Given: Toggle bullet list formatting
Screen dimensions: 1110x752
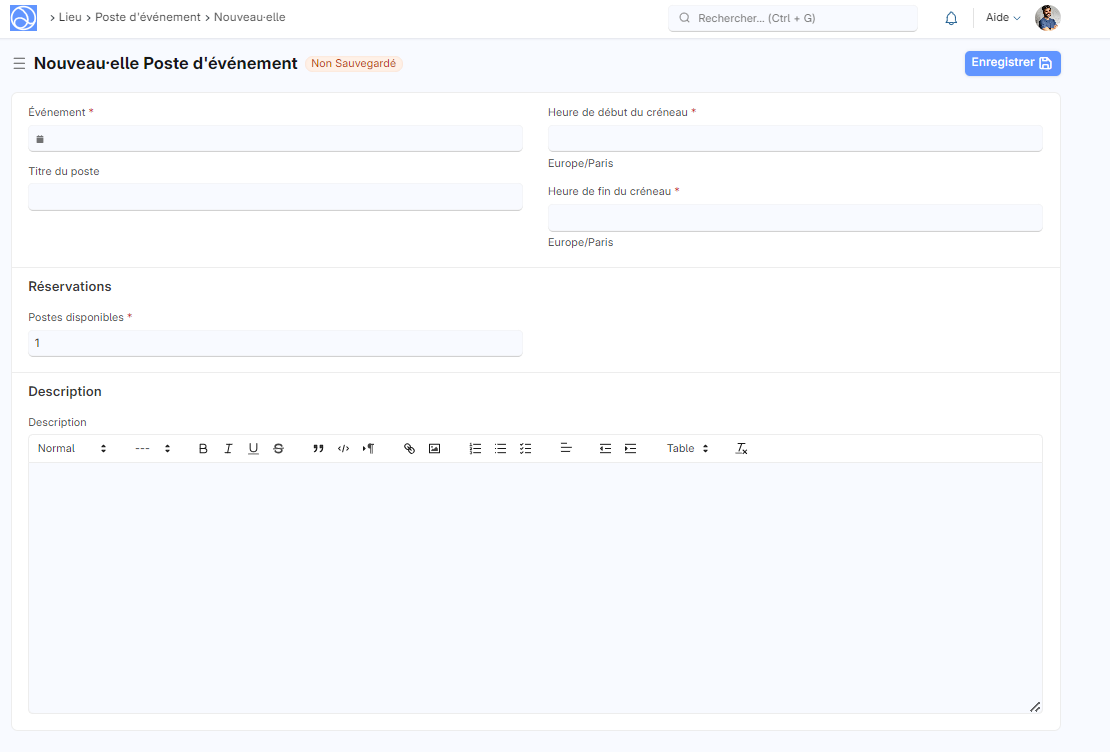Looking at the screenshot, I should 500,449.
